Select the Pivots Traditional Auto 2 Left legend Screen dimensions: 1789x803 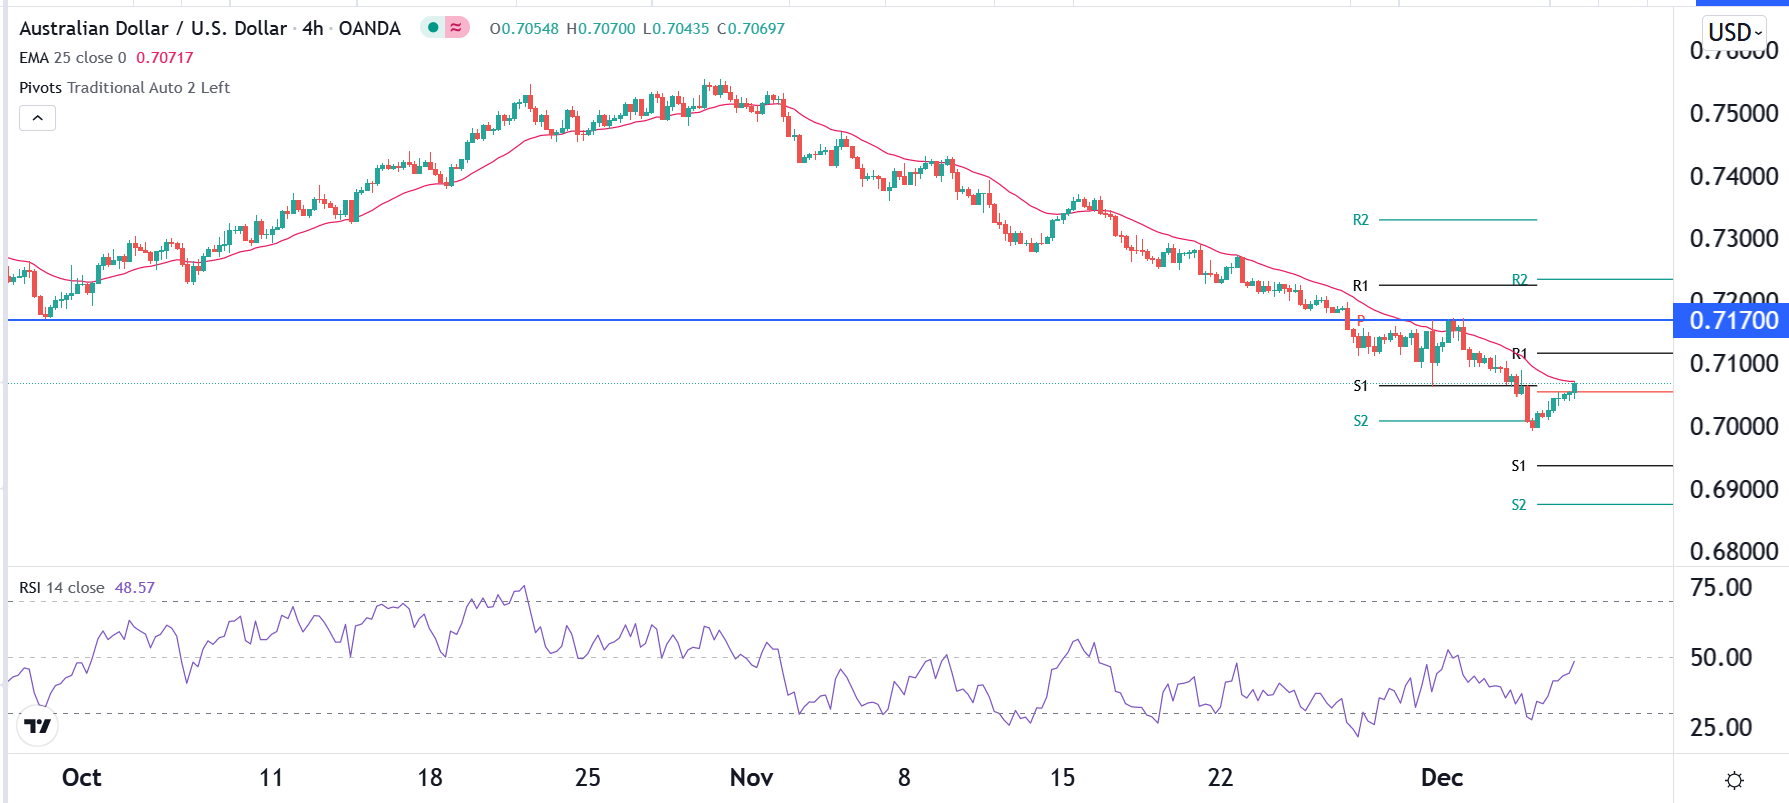(x=124, y=88)
